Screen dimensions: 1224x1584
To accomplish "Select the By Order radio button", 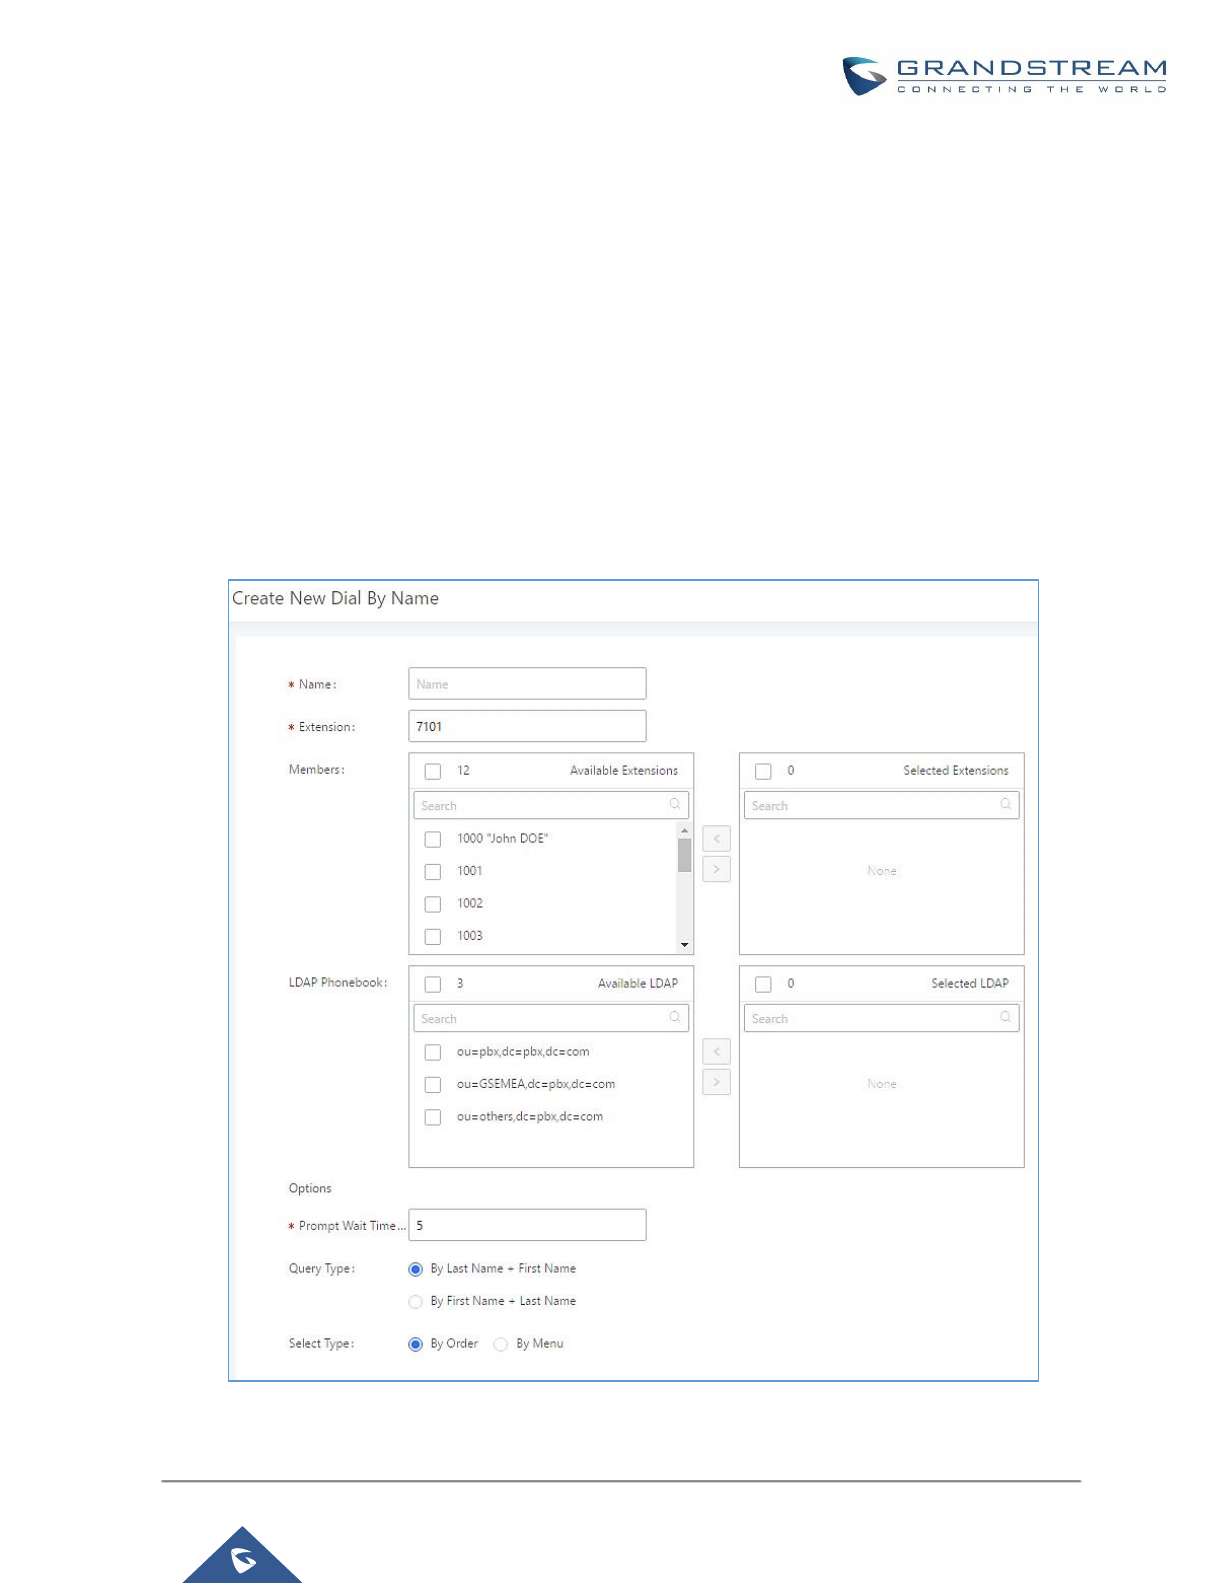I will (416, 1344).
